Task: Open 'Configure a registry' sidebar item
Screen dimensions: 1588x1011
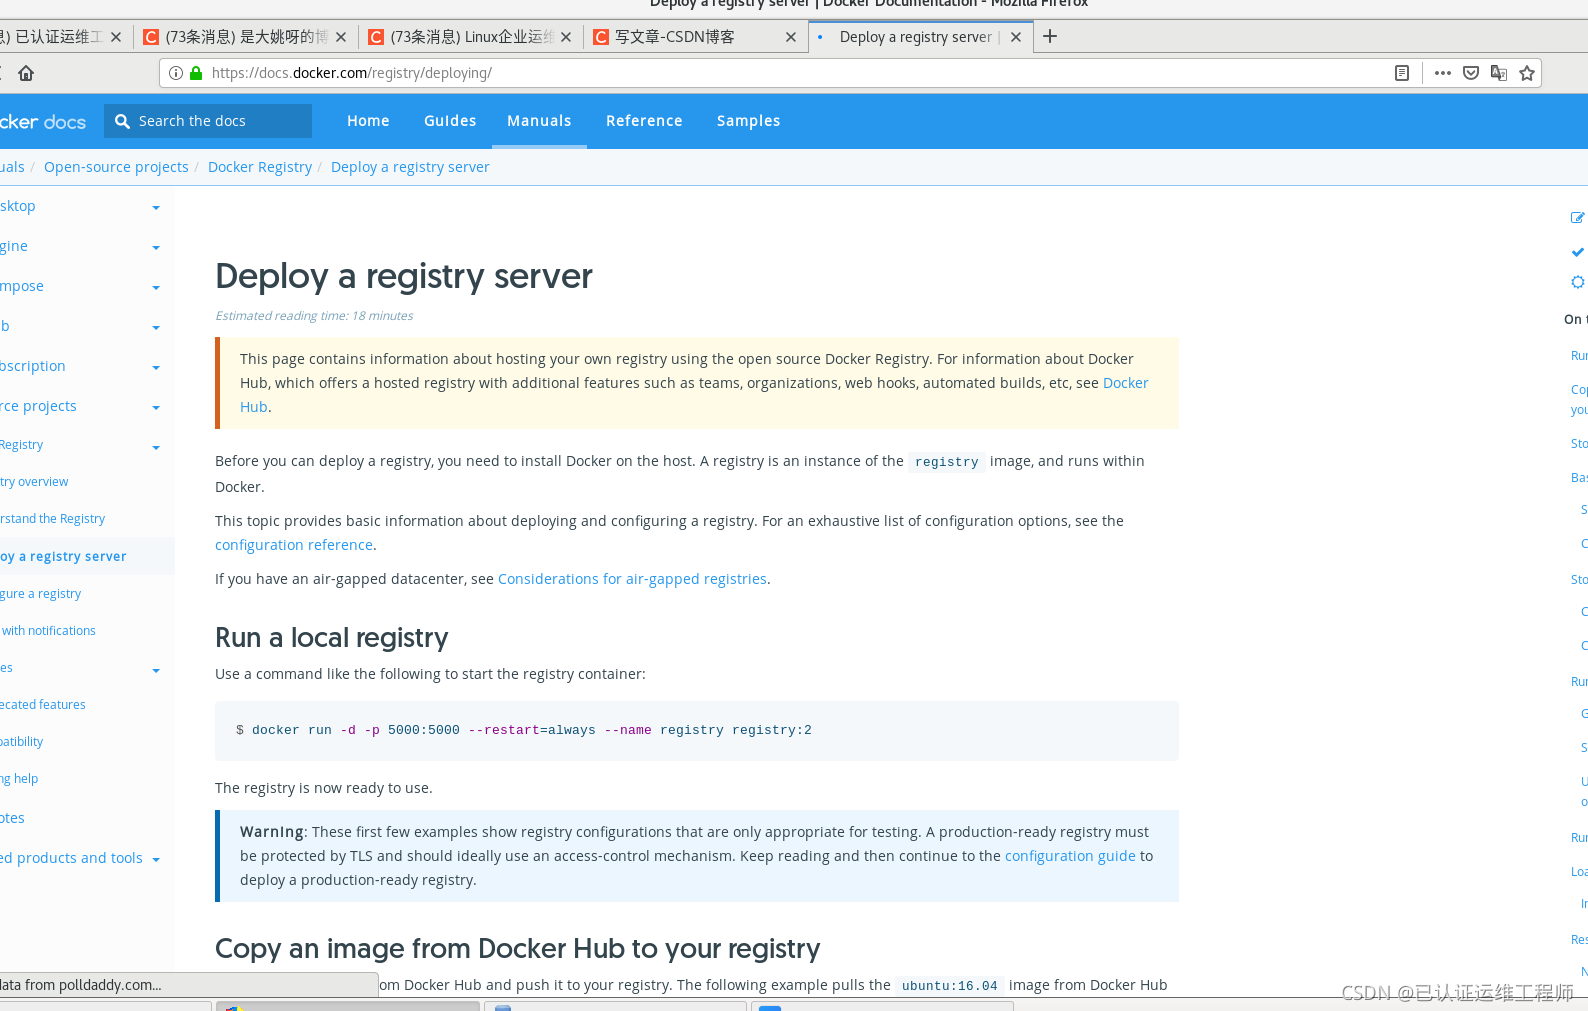Action: pyautogui.click(x=40, y=594)
